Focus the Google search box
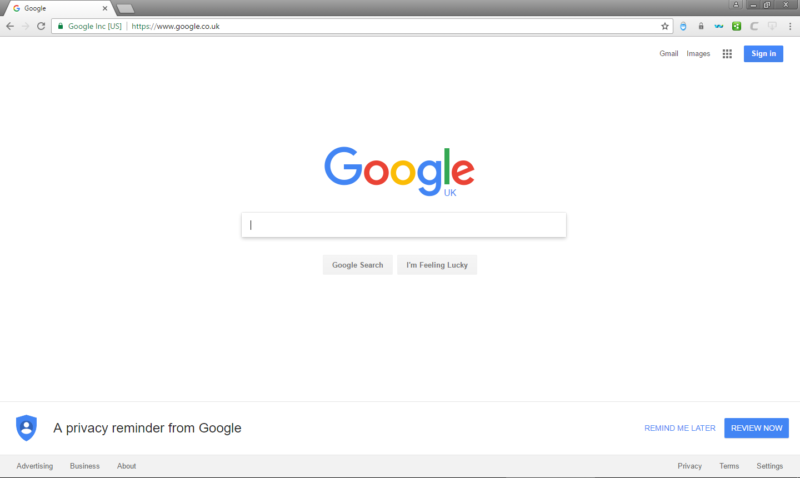 (404, 225)
